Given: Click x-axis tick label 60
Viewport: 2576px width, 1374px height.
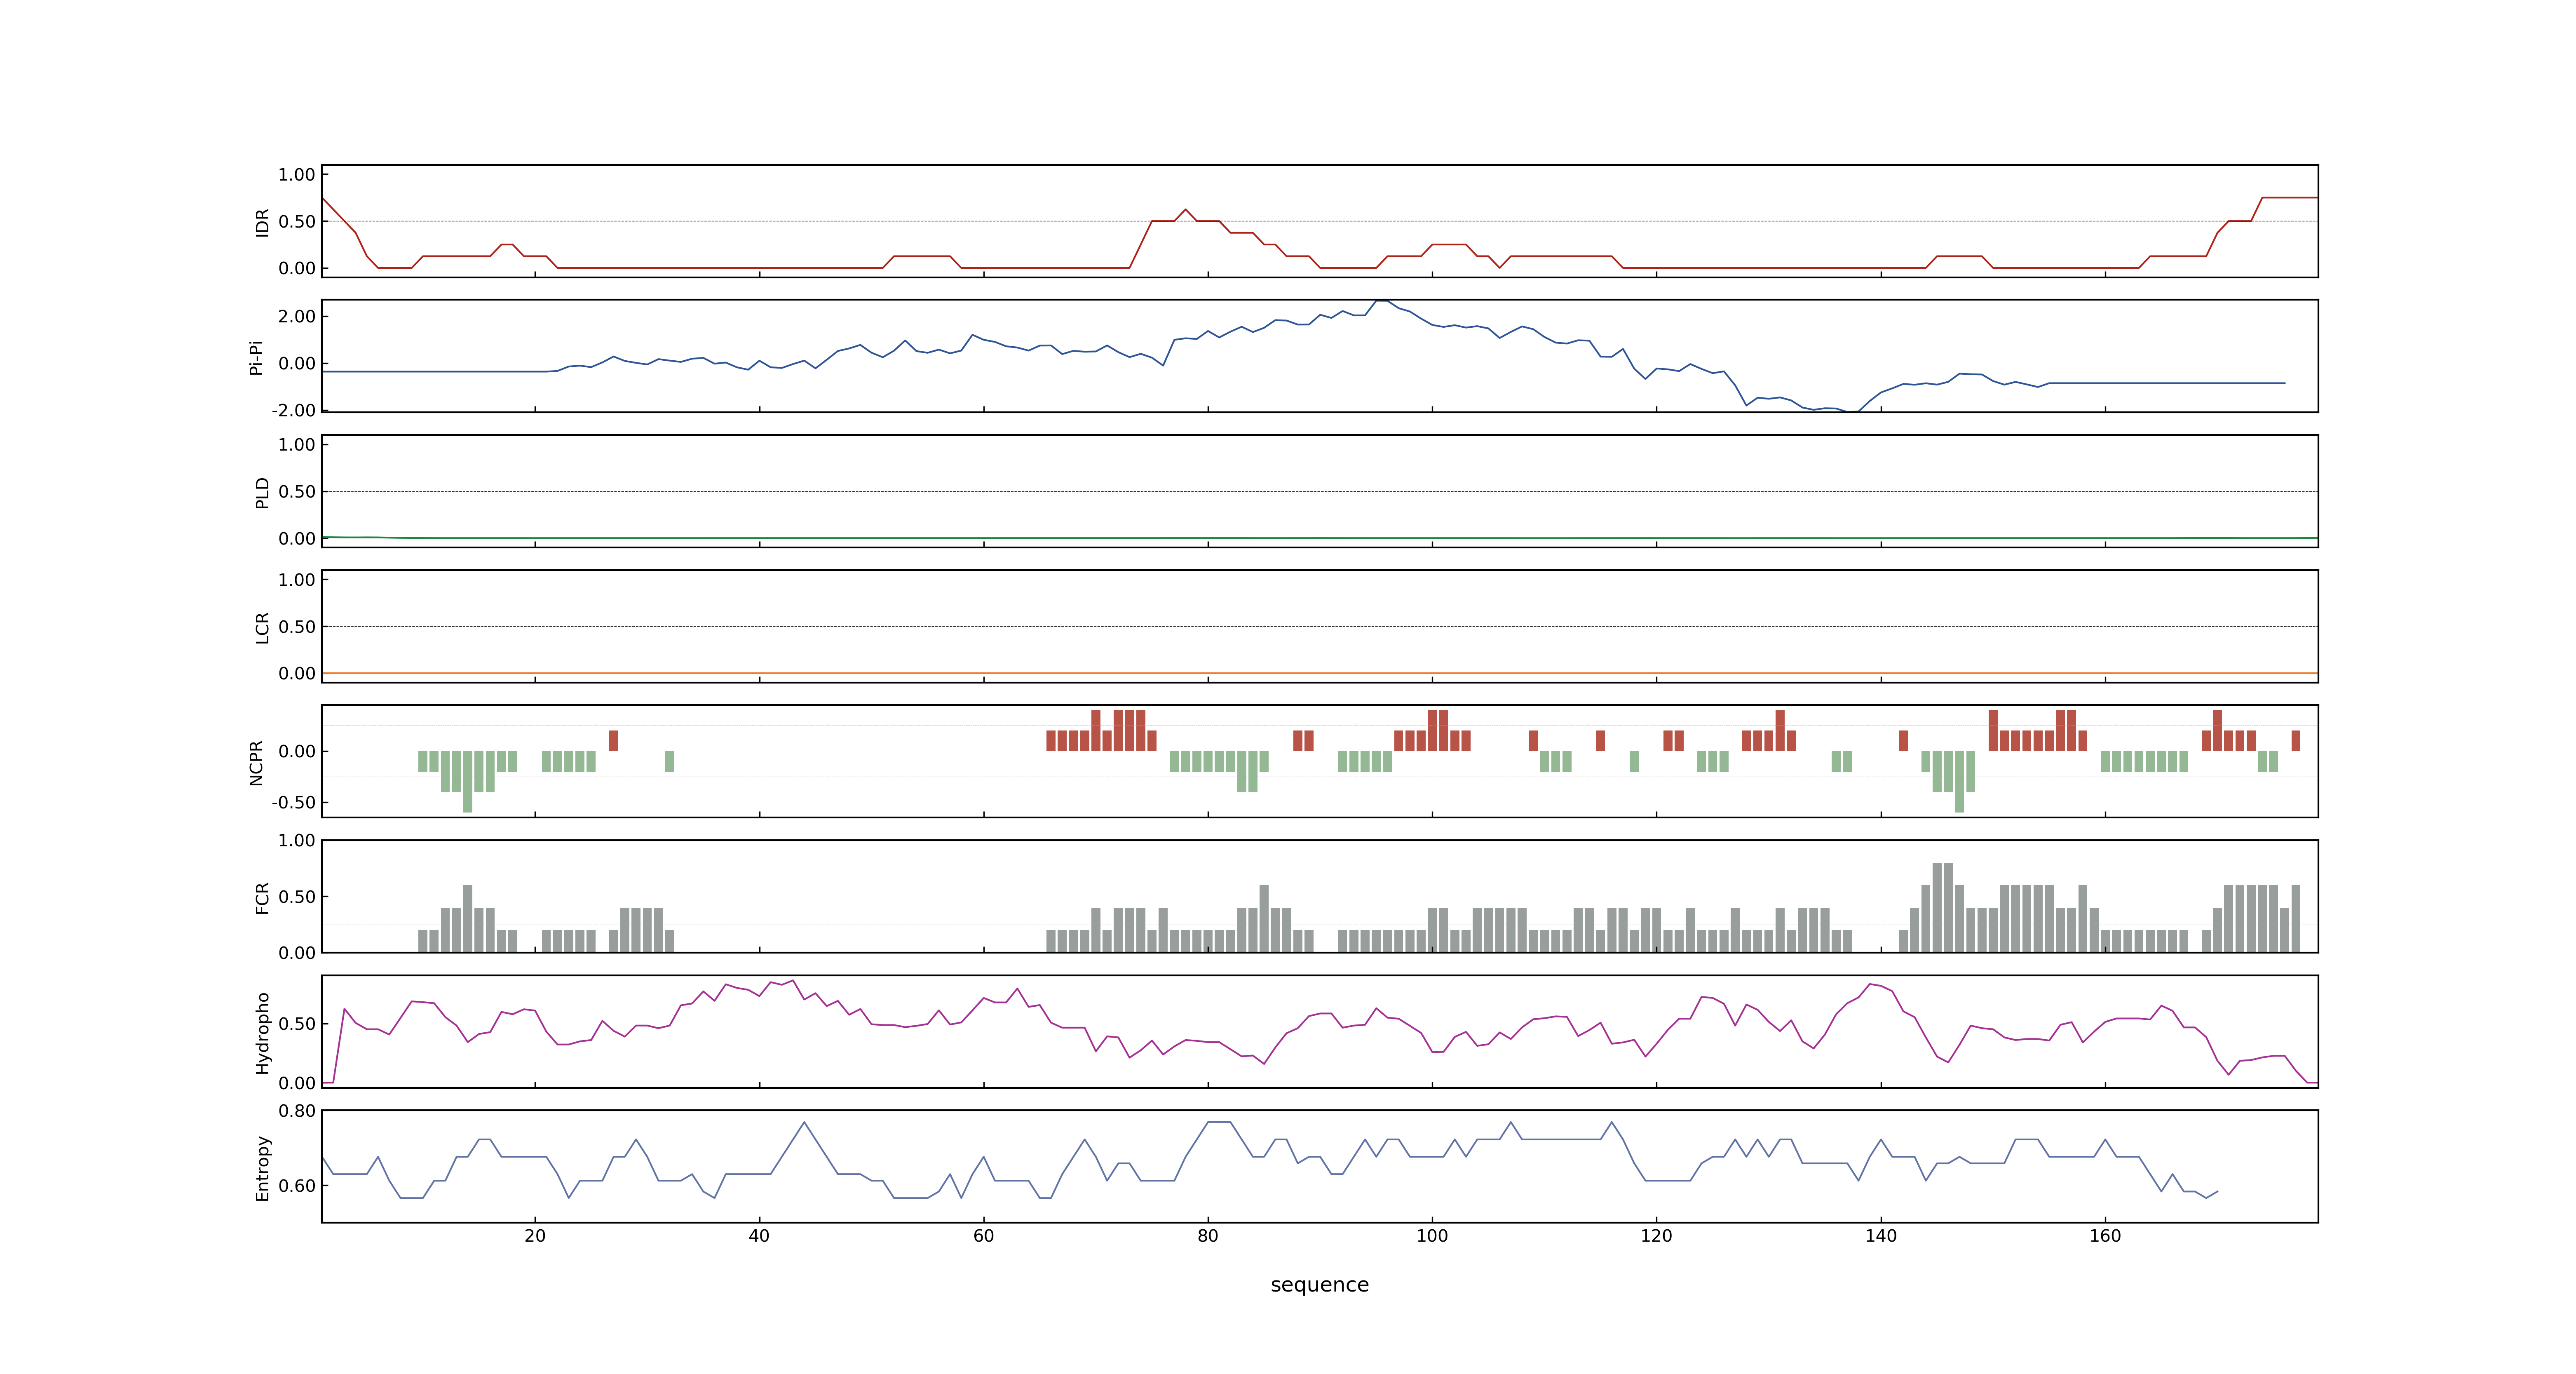Looking at the screenshot, I should coord(983,1236).
